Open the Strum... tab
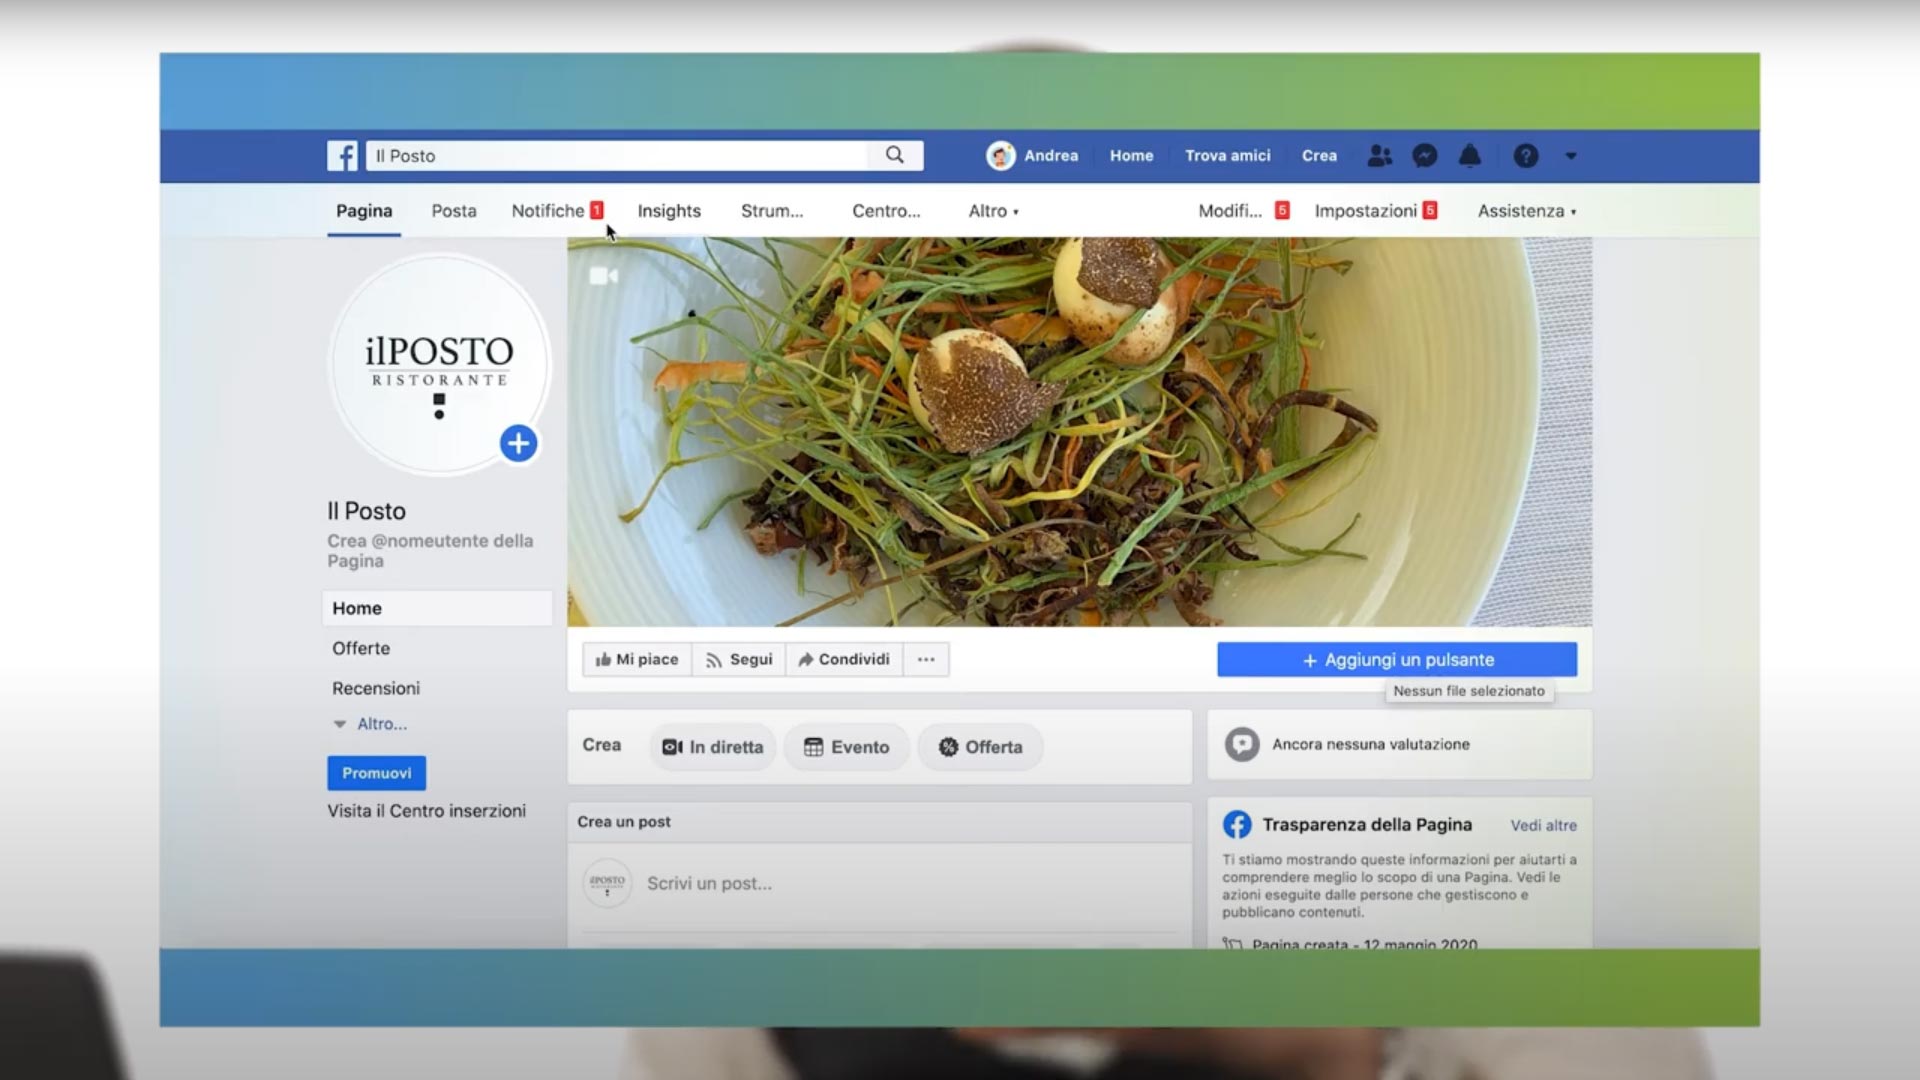Screen dimensions: 1920x1080 click(x=772, y=211)
